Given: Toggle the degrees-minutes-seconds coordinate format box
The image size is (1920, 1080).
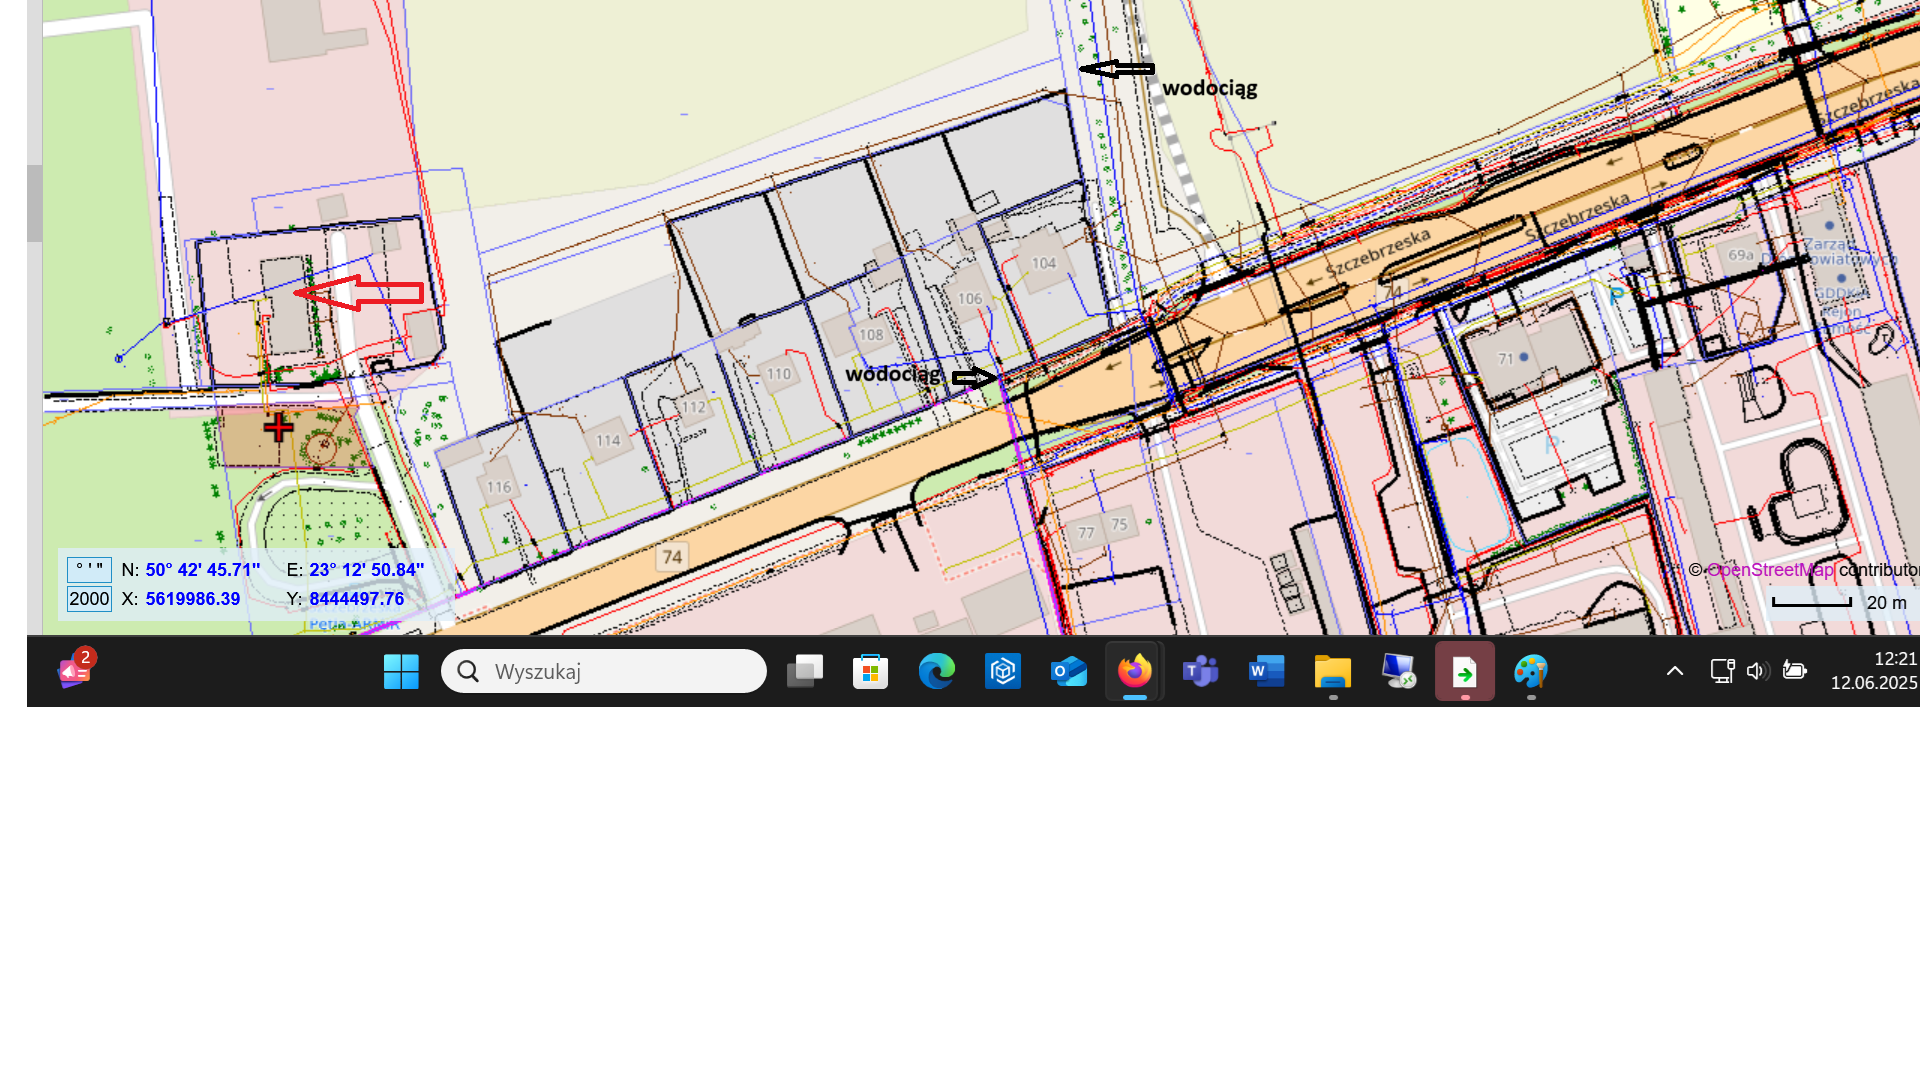Looking at the screenshot, I should click(x=89, y=570).
